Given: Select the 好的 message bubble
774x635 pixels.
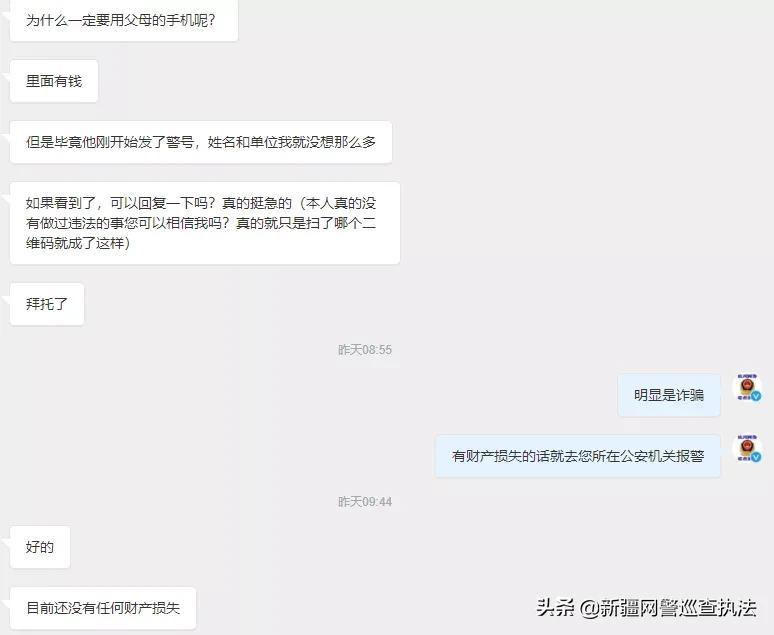Looking at the screenshot, I should coord(40,547).
